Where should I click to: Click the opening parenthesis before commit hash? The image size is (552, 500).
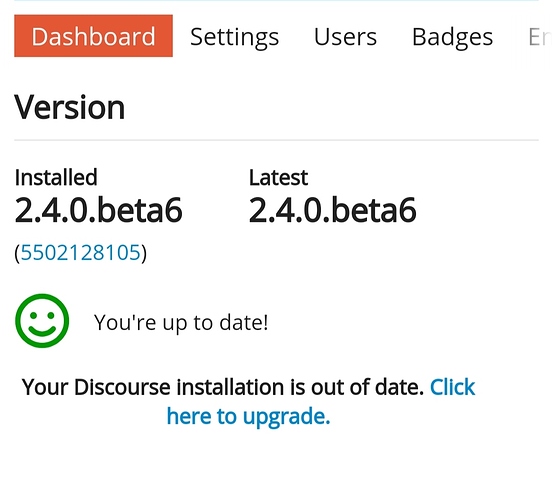pos(17,253)
